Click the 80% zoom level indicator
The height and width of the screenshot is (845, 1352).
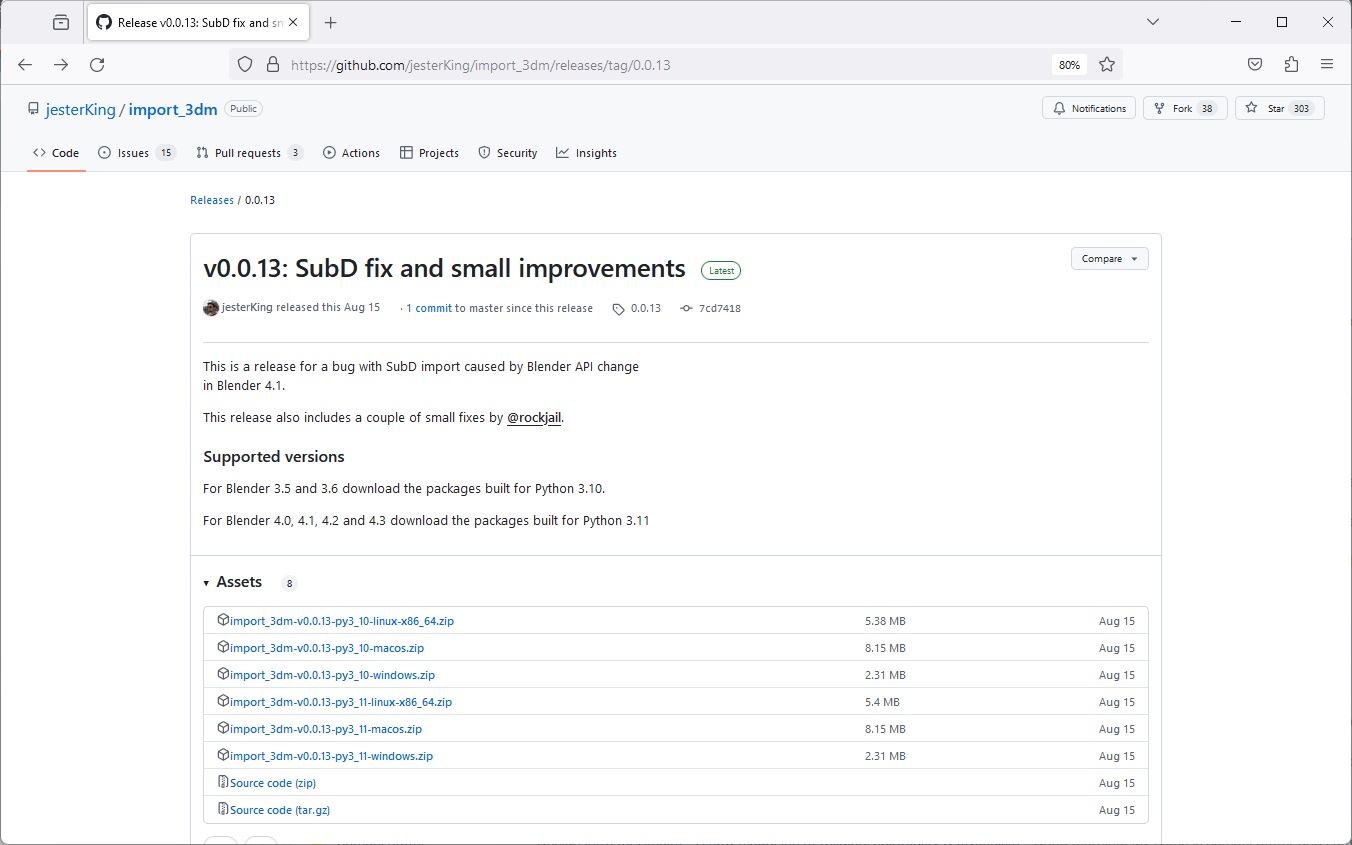(x=1069, y=65)
